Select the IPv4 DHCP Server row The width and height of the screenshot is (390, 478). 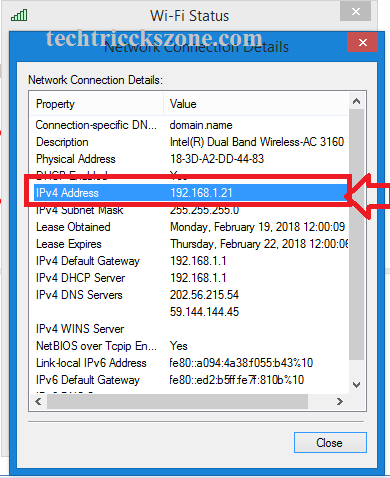tap(190, 278)
